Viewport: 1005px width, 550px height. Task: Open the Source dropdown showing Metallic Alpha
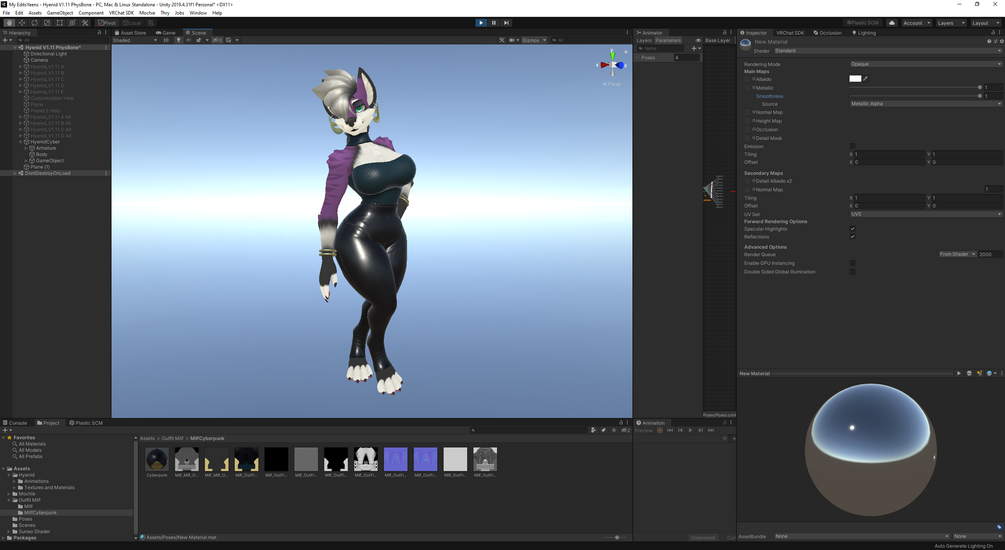(x=926, y=103)
